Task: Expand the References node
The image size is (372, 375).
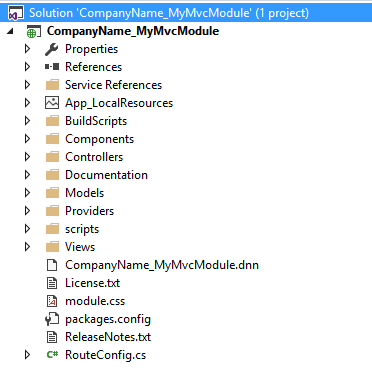Action: pos(27,67)
